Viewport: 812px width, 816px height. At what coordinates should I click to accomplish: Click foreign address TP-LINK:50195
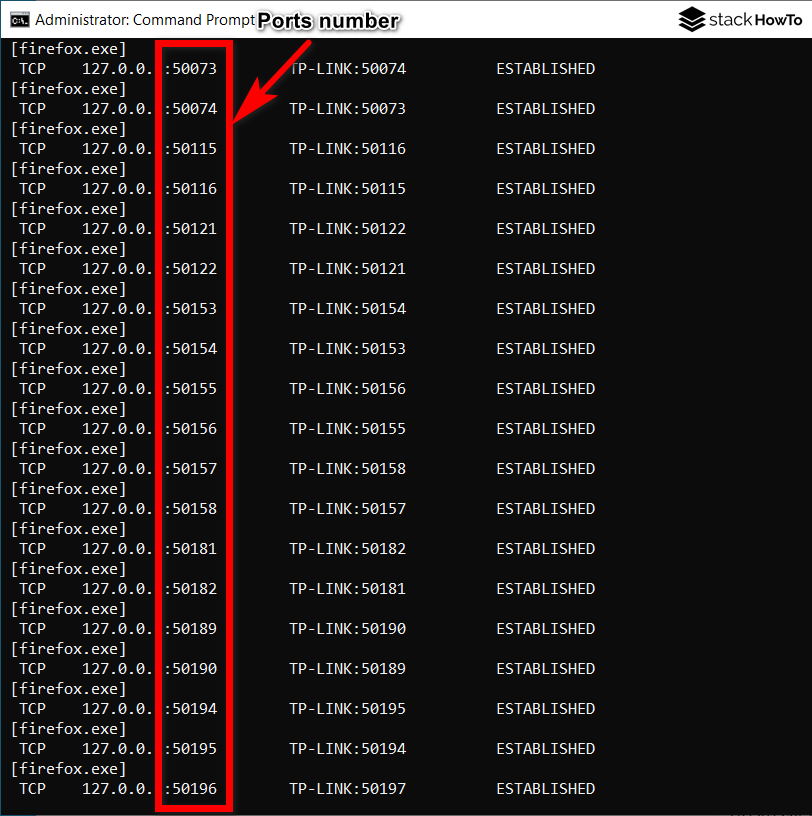click(x=348, y=709)
